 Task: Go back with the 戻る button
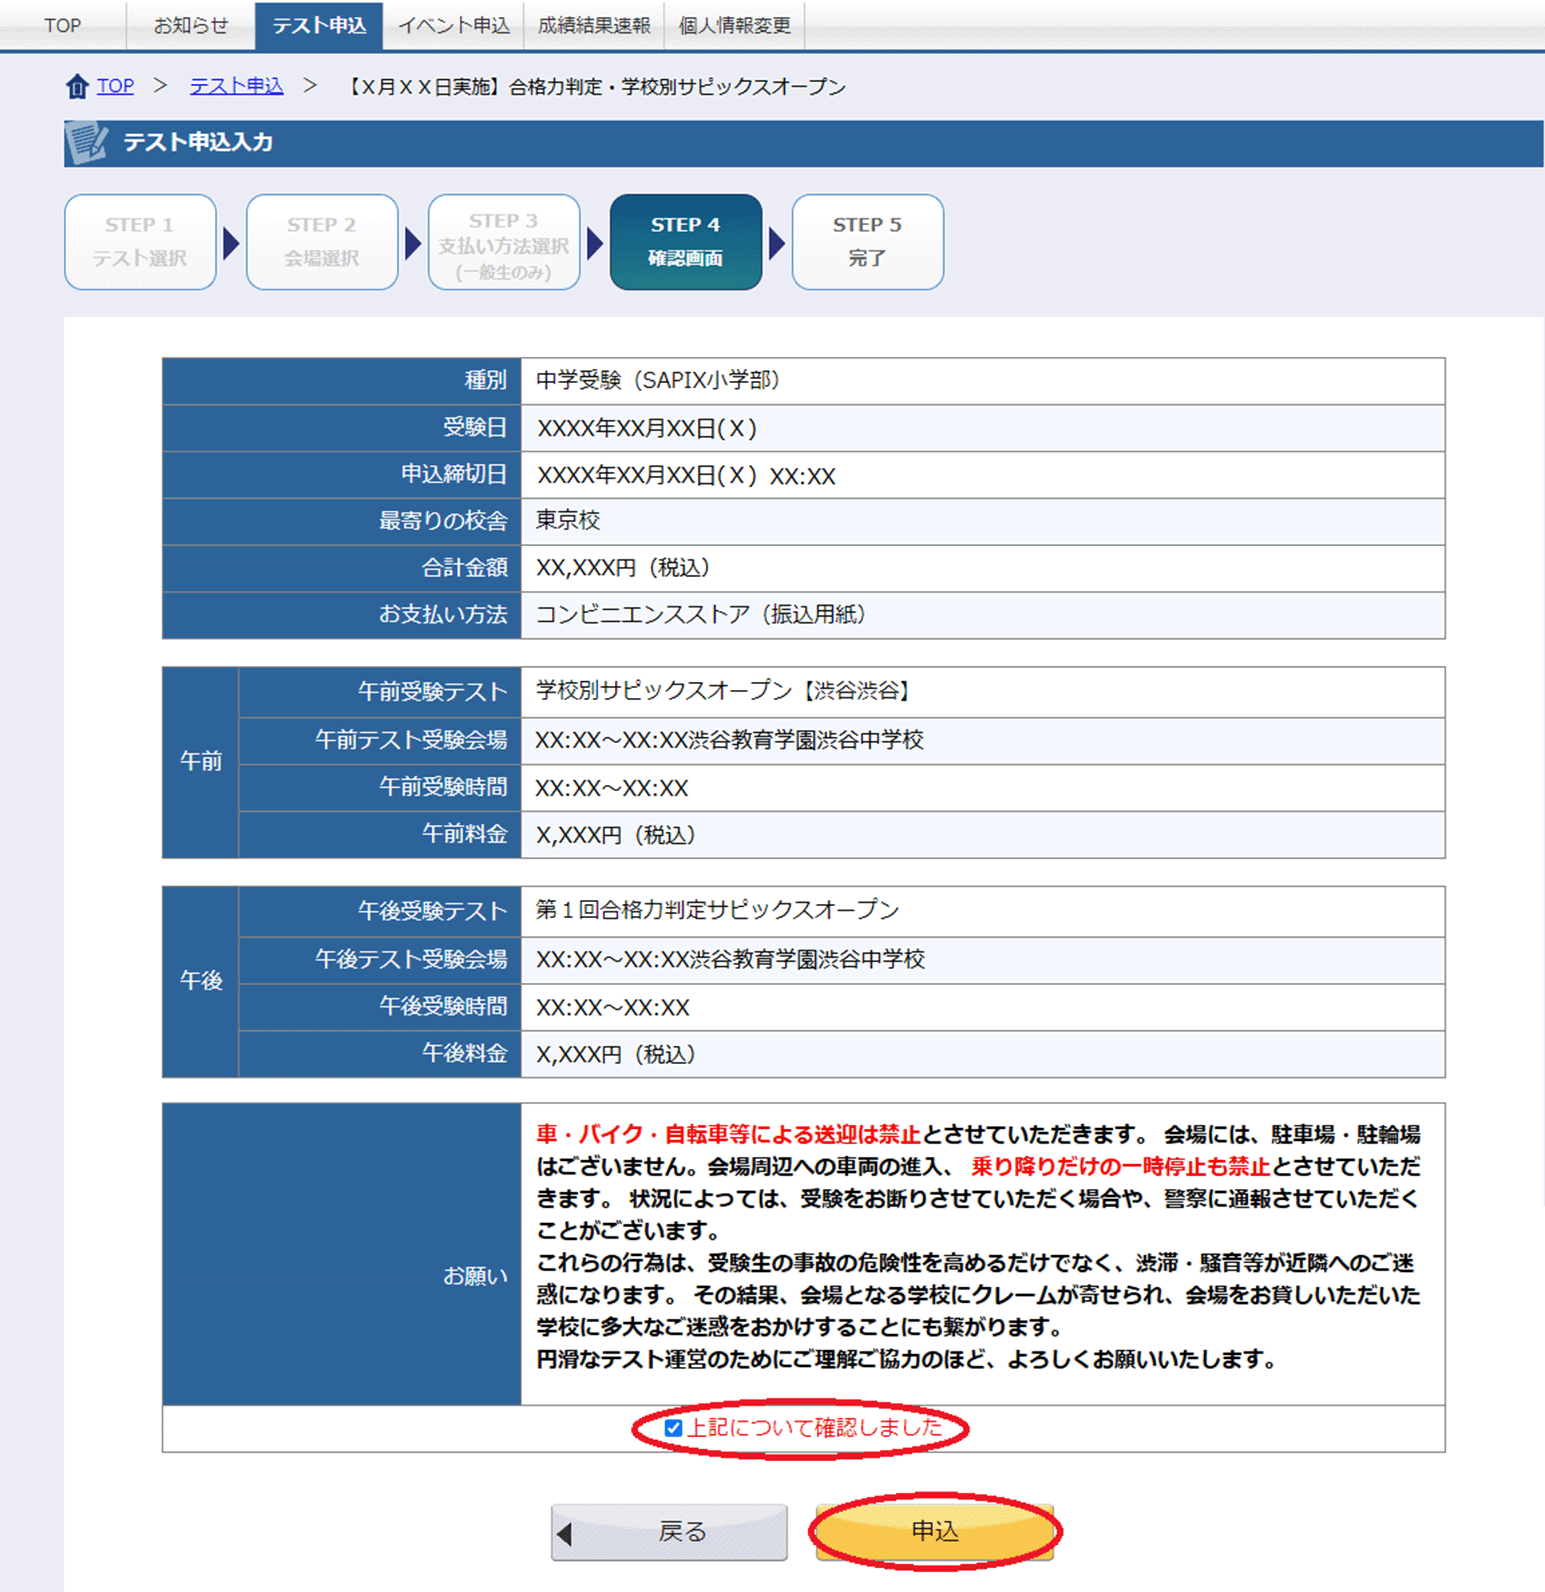coord(669,1532)
